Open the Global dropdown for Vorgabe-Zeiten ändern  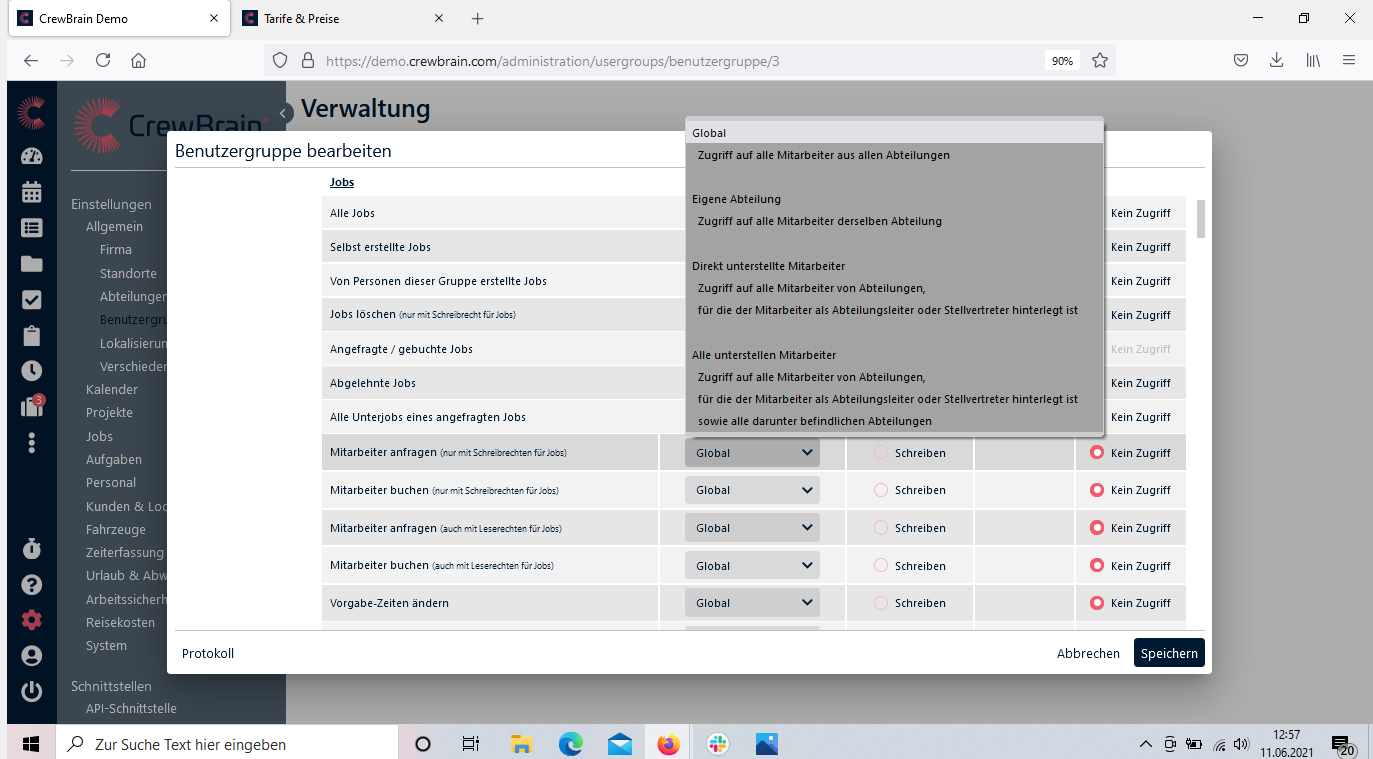(752, 603)
